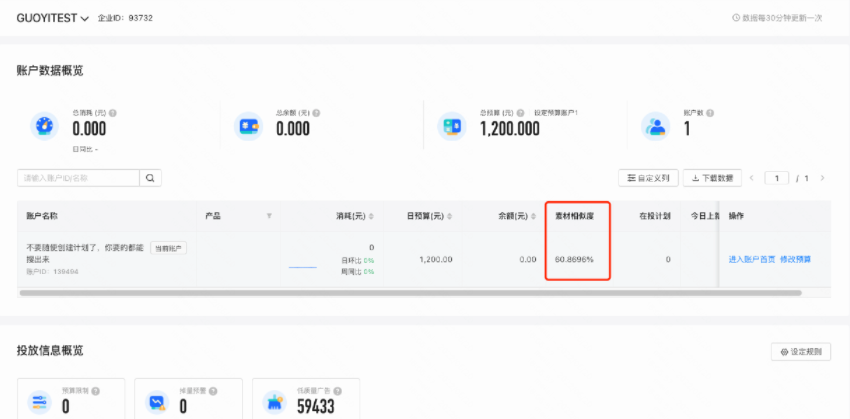The image size is (850, 419).
Task: Click the 60.8696% similarity value
Action: coord(574,259)
